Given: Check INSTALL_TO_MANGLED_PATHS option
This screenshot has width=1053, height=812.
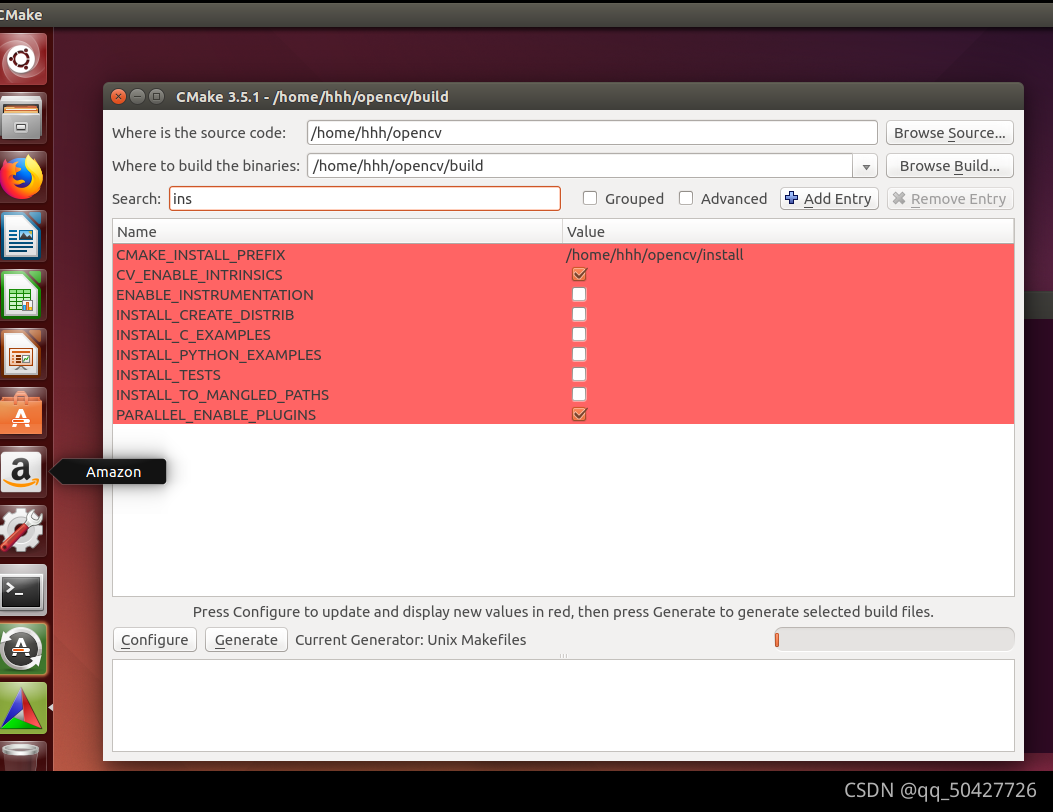Looking at the screenshot, I should point(579,394).
